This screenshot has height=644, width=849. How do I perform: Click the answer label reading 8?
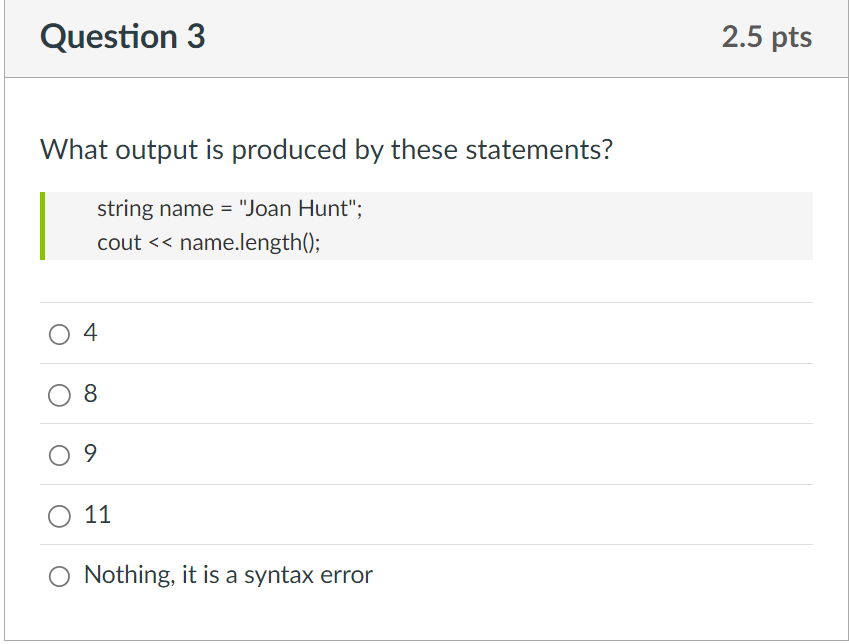90,393
